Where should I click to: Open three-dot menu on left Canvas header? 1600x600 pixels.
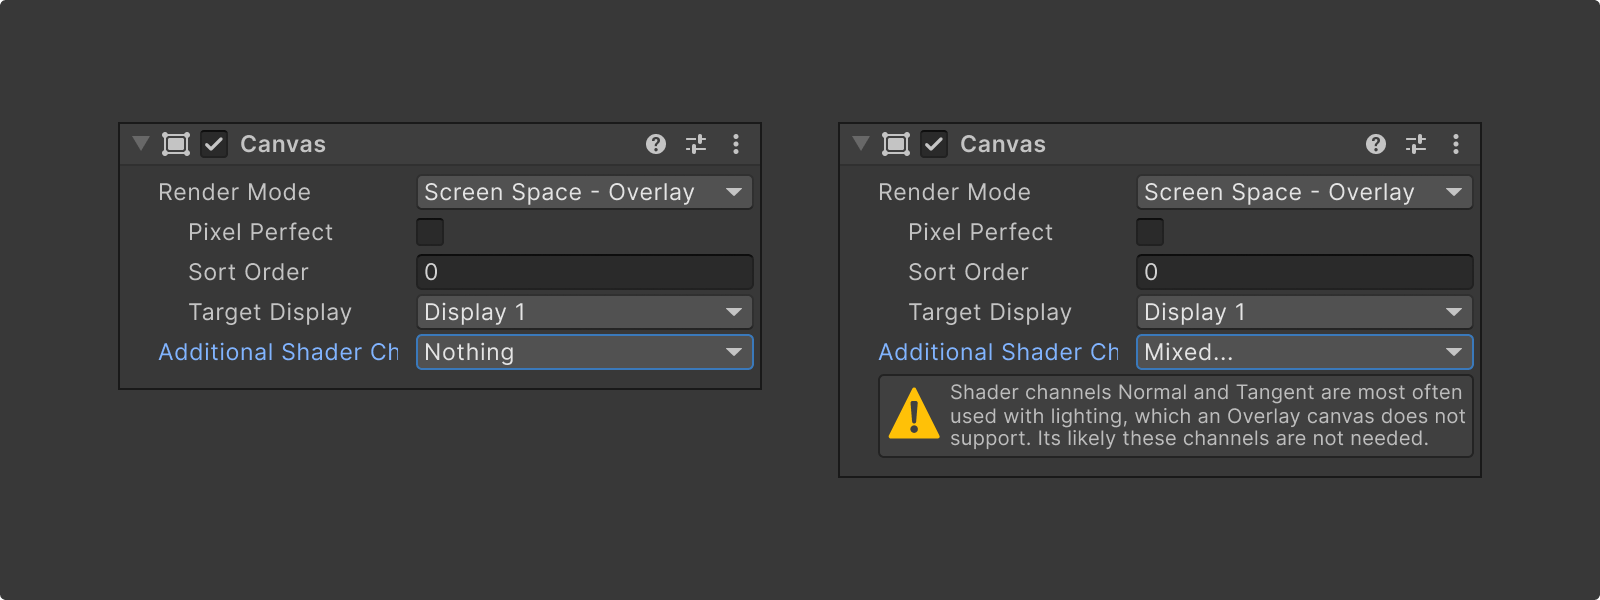736,144
